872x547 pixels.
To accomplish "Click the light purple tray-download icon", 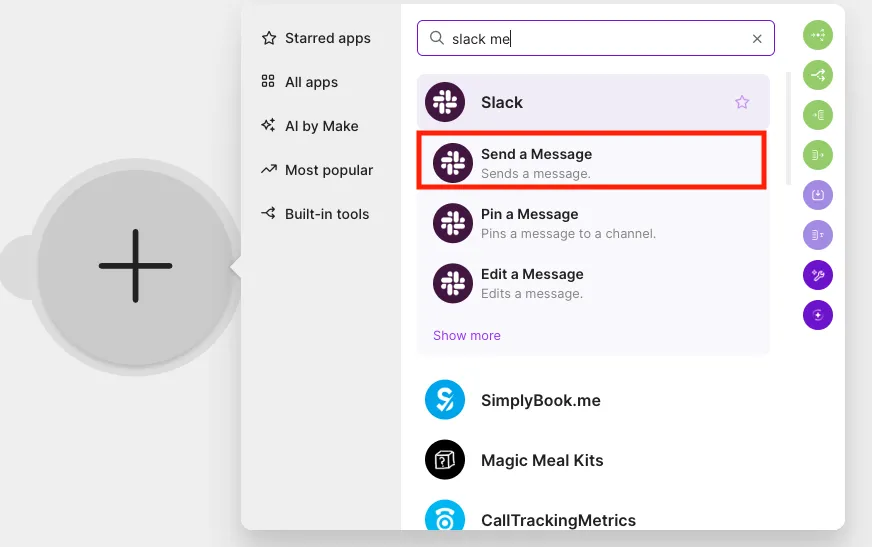I will point(818,195).
